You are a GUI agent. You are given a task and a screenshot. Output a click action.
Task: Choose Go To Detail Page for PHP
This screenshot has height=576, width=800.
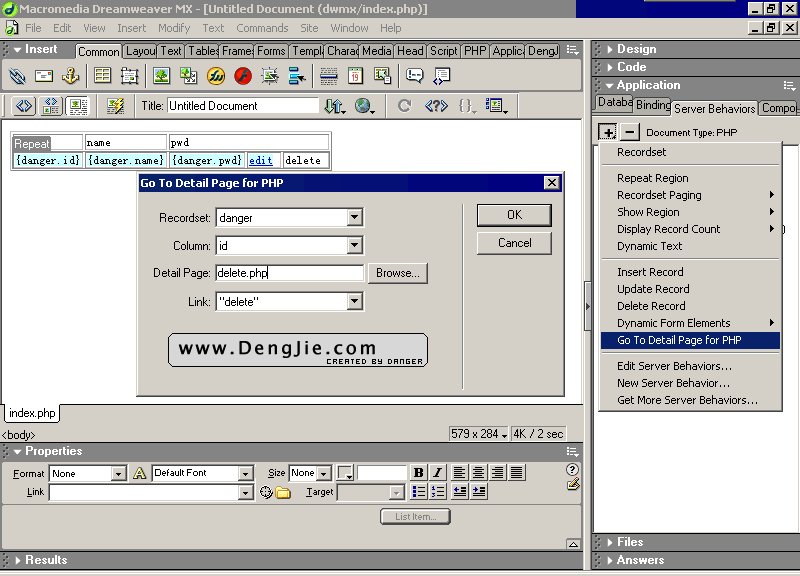(690, 340)
